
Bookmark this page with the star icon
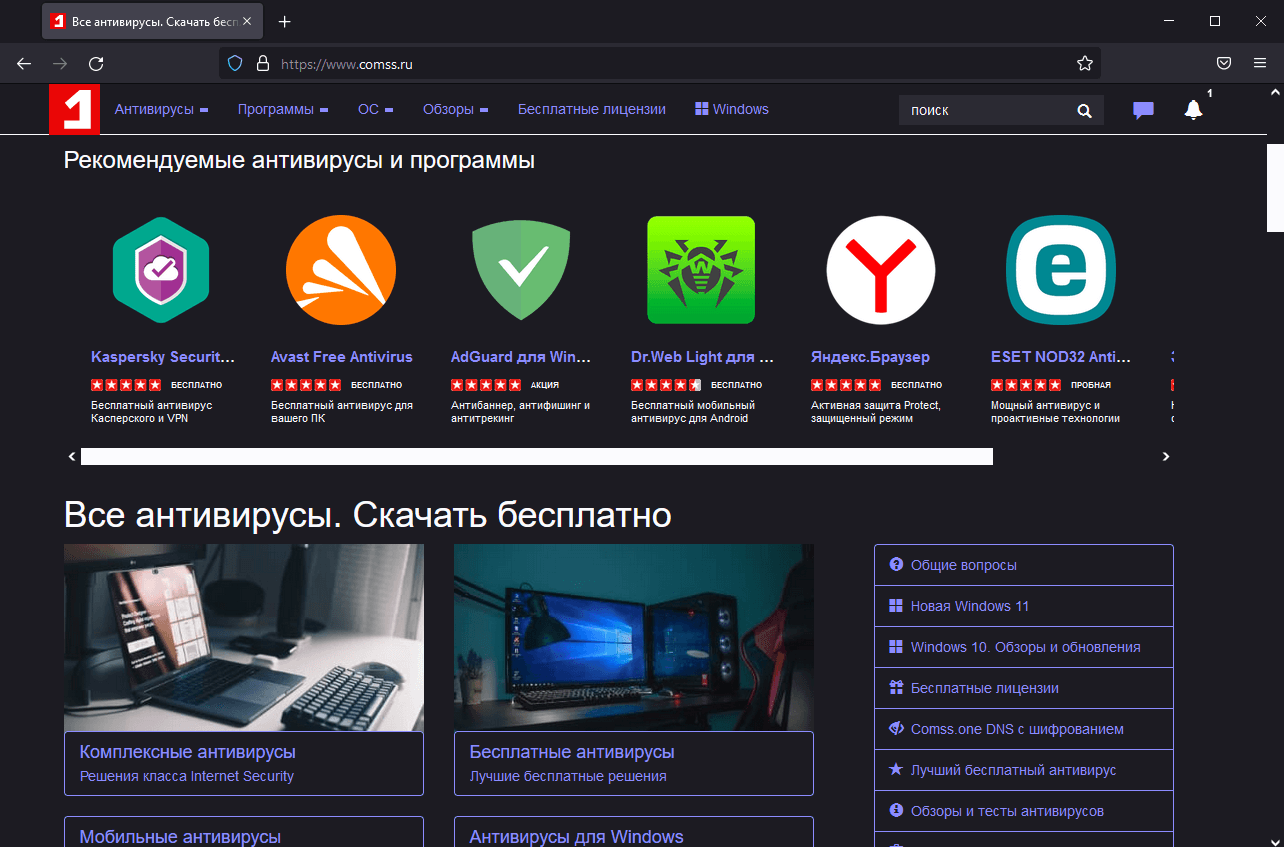pos(1085,64)
